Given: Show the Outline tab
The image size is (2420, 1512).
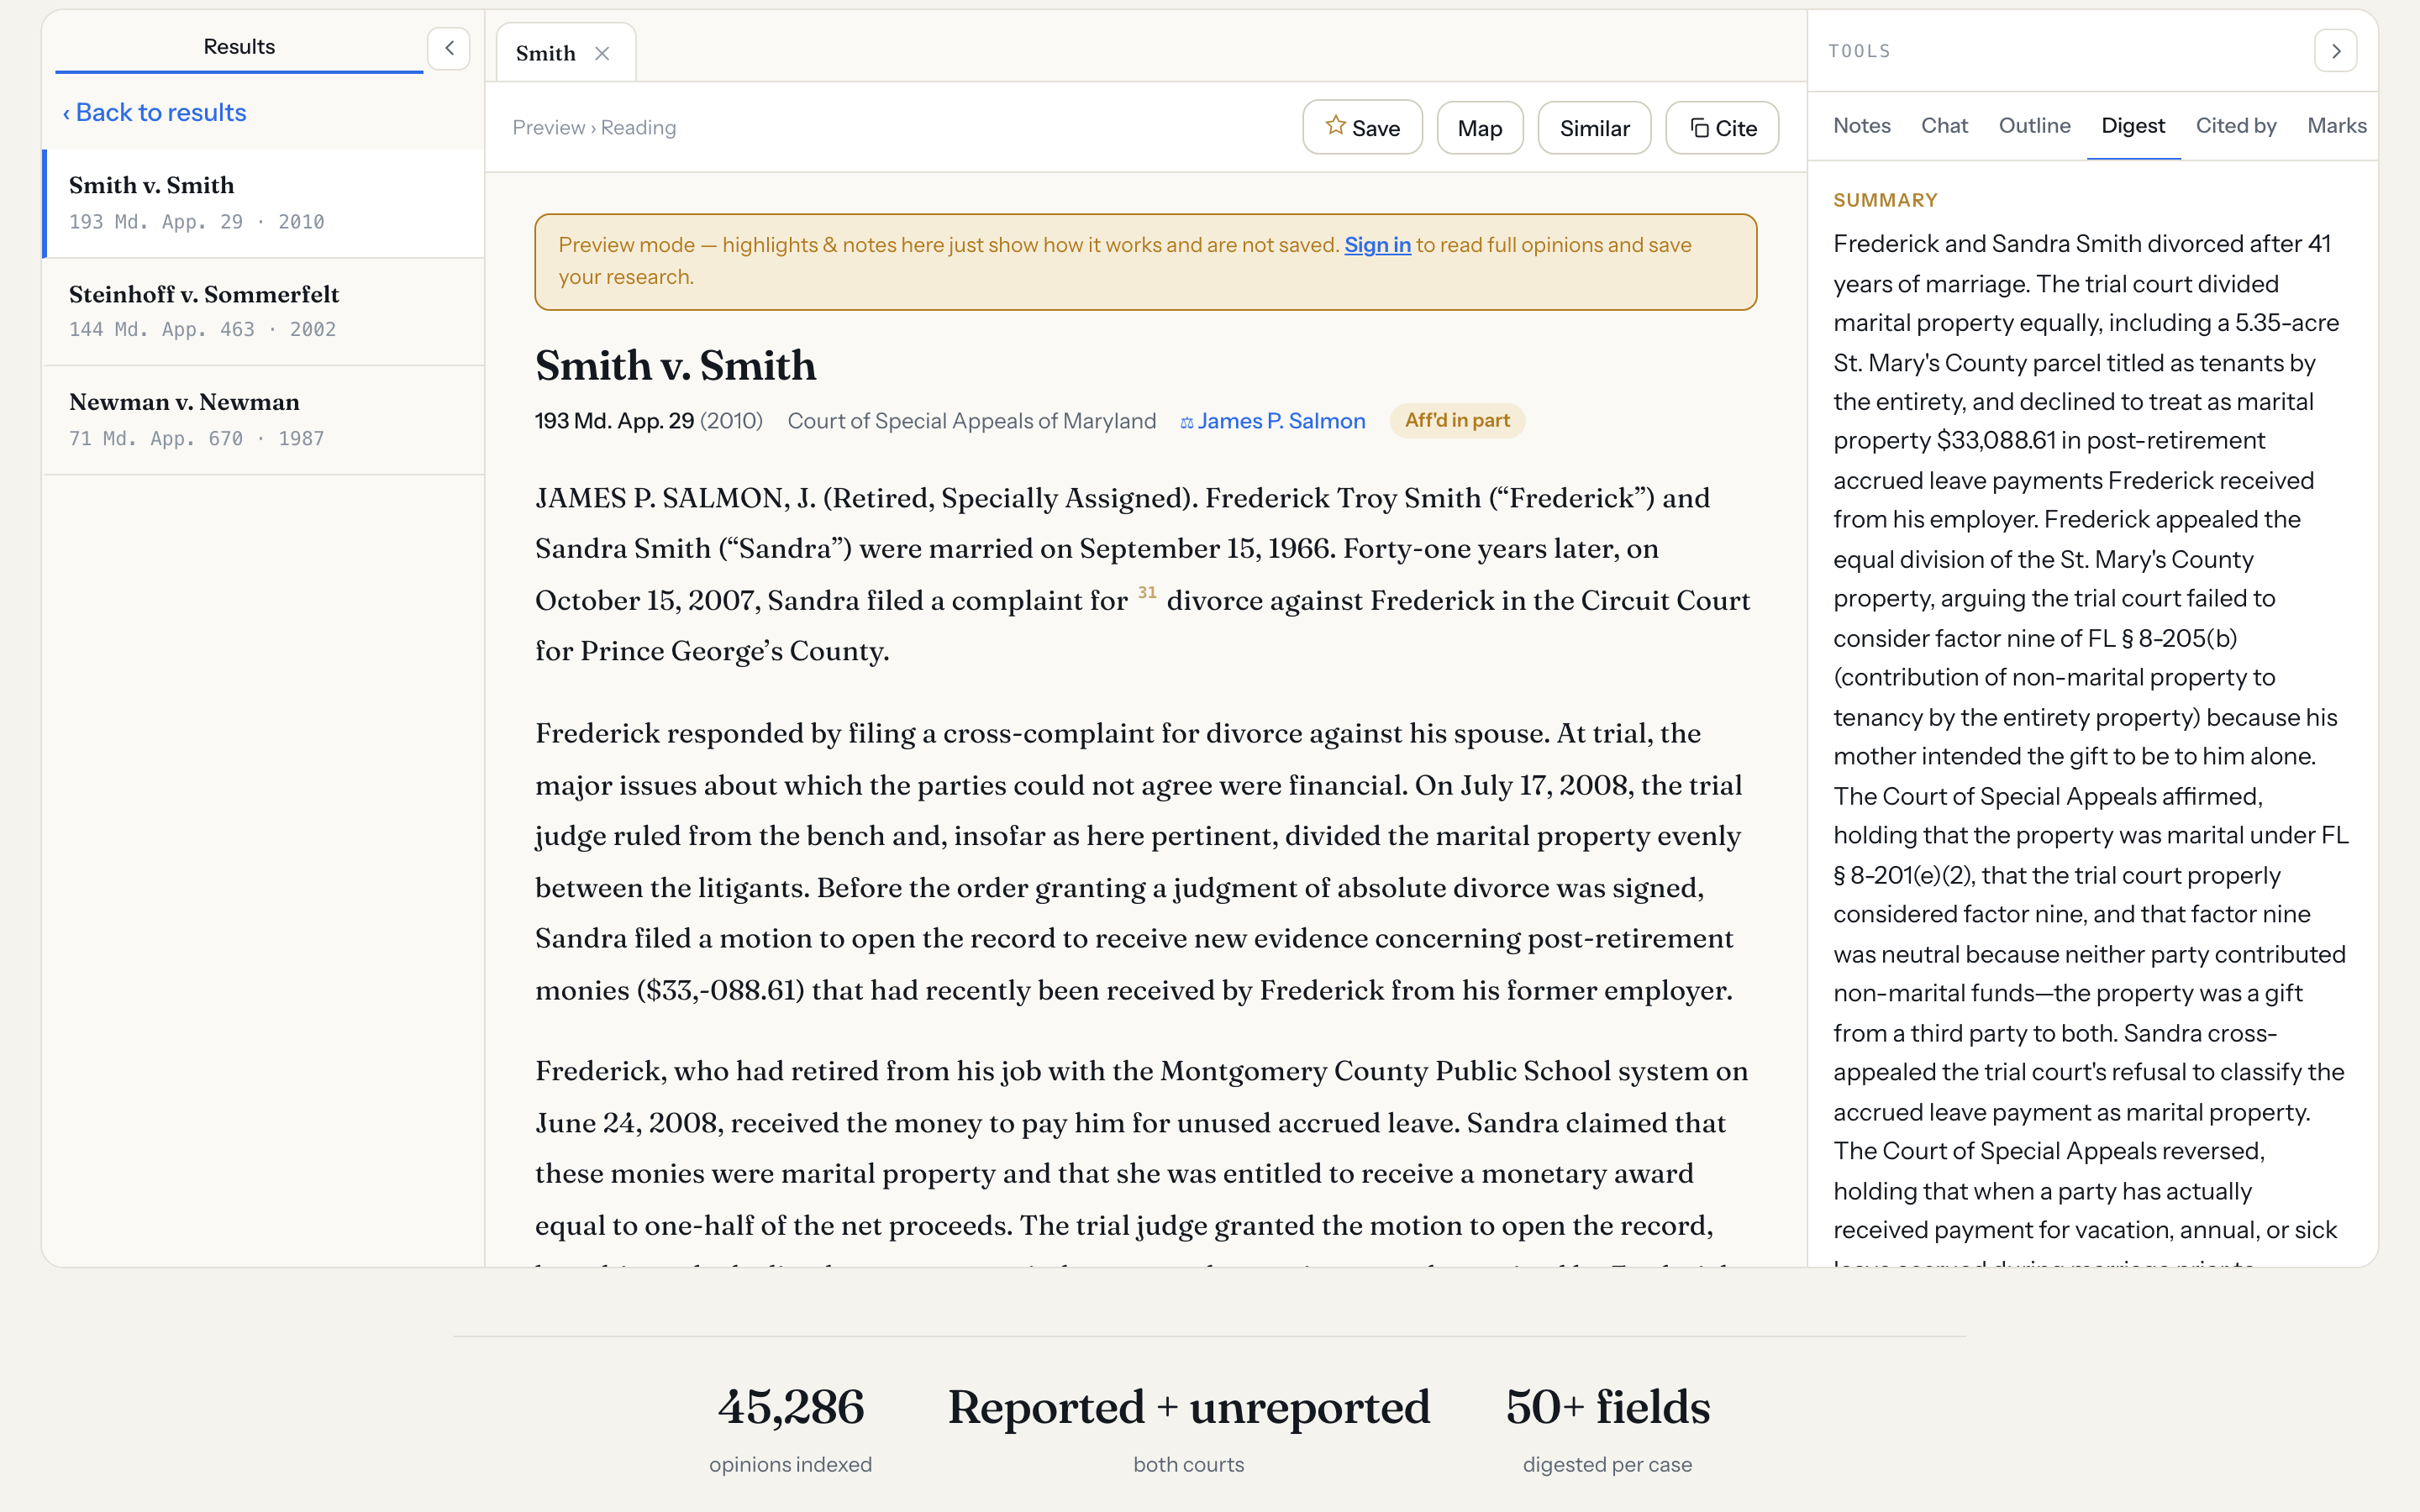Looking at the screenshot, I should click(2034, 126).
